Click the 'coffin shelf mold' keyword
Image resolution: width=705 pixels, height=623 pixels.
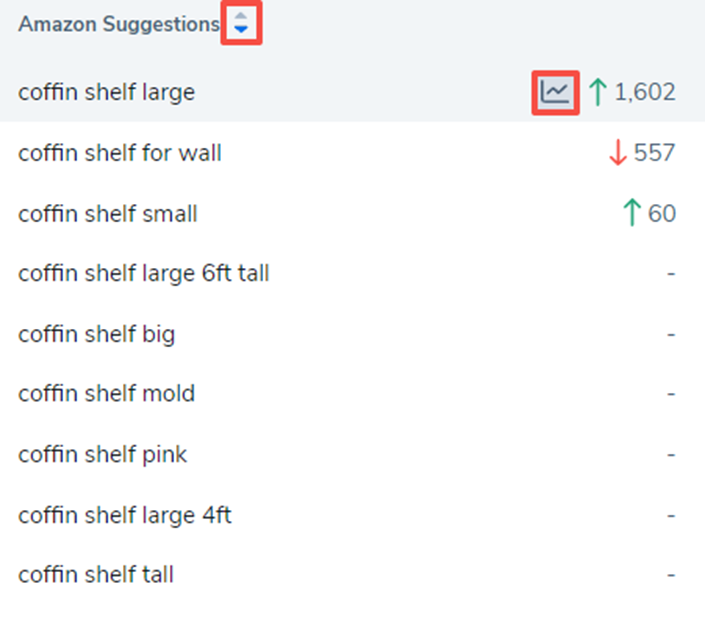click(106, 394)
